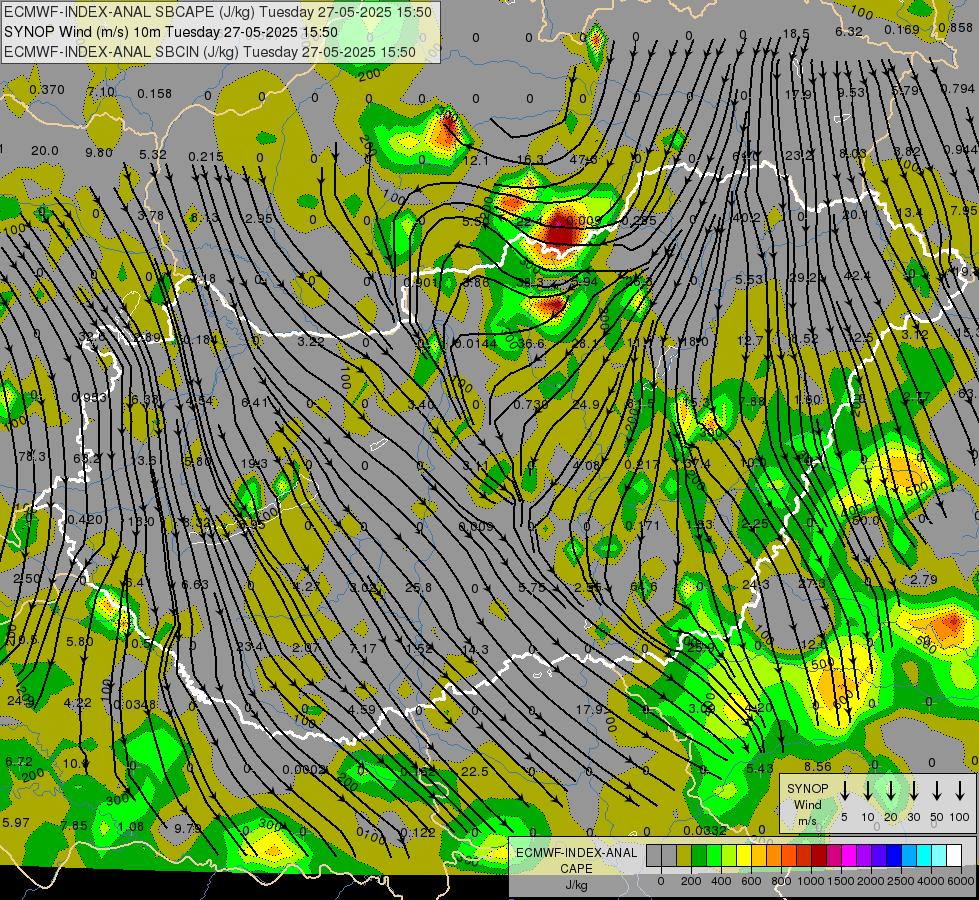This screenshot has width=979, height=900.
Task: Click the 600 tick label in CAPE legend
Action: coord(751,881)
